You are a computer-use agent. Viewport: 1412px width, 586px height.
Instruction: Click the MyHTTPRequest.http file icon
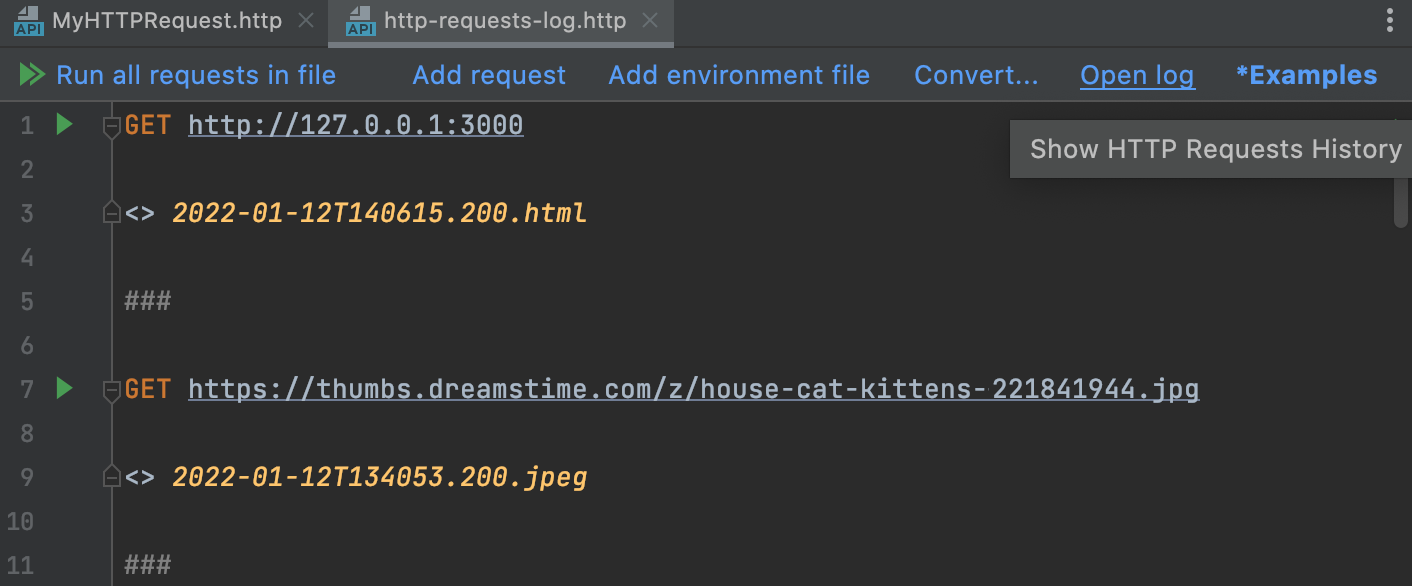28,21
